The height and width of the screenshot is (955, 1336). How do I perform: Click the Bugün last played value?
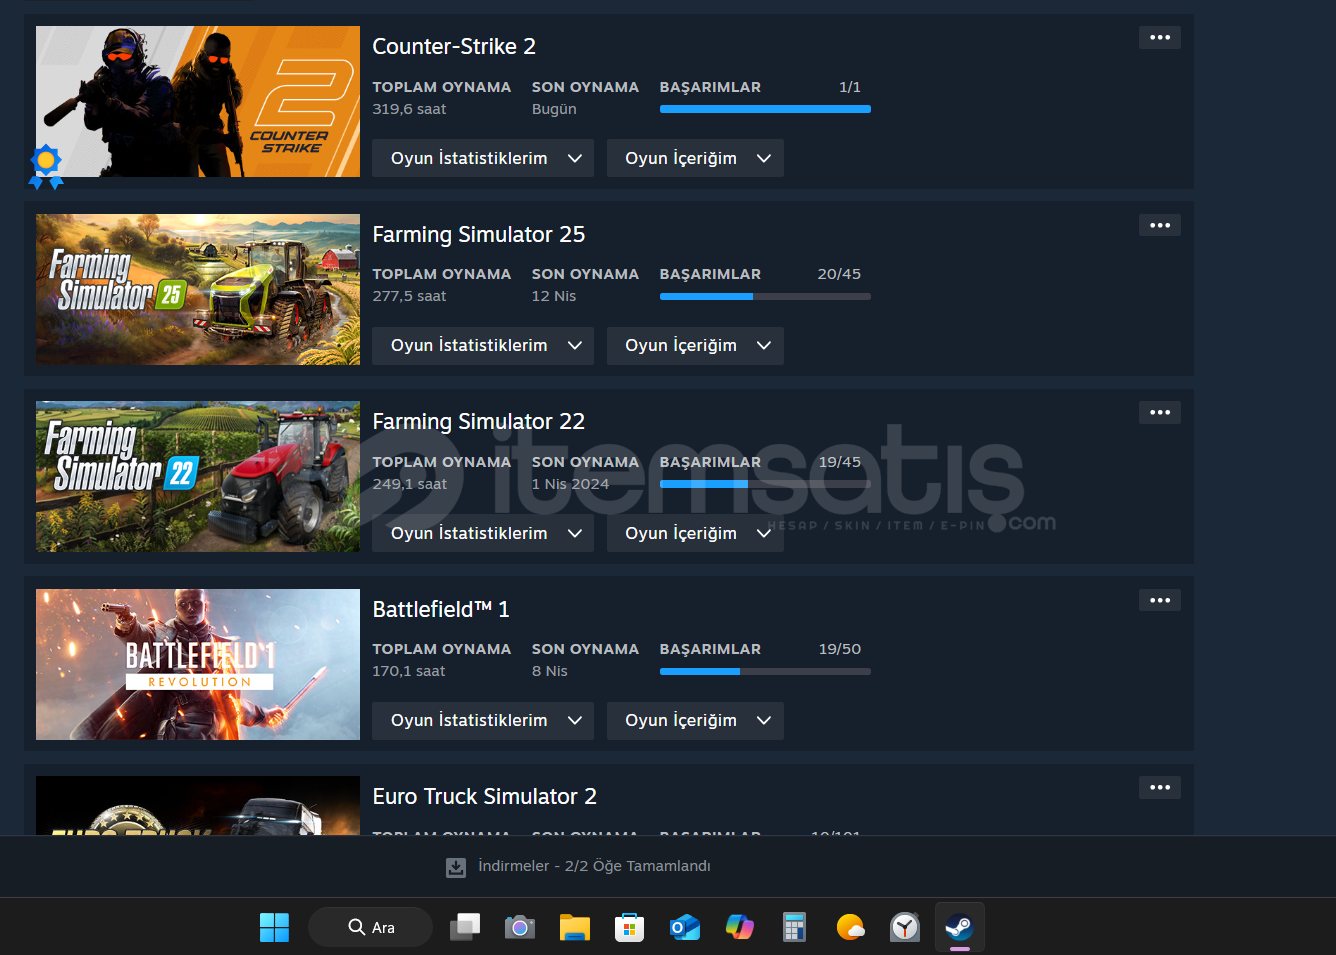click(554, 109)
